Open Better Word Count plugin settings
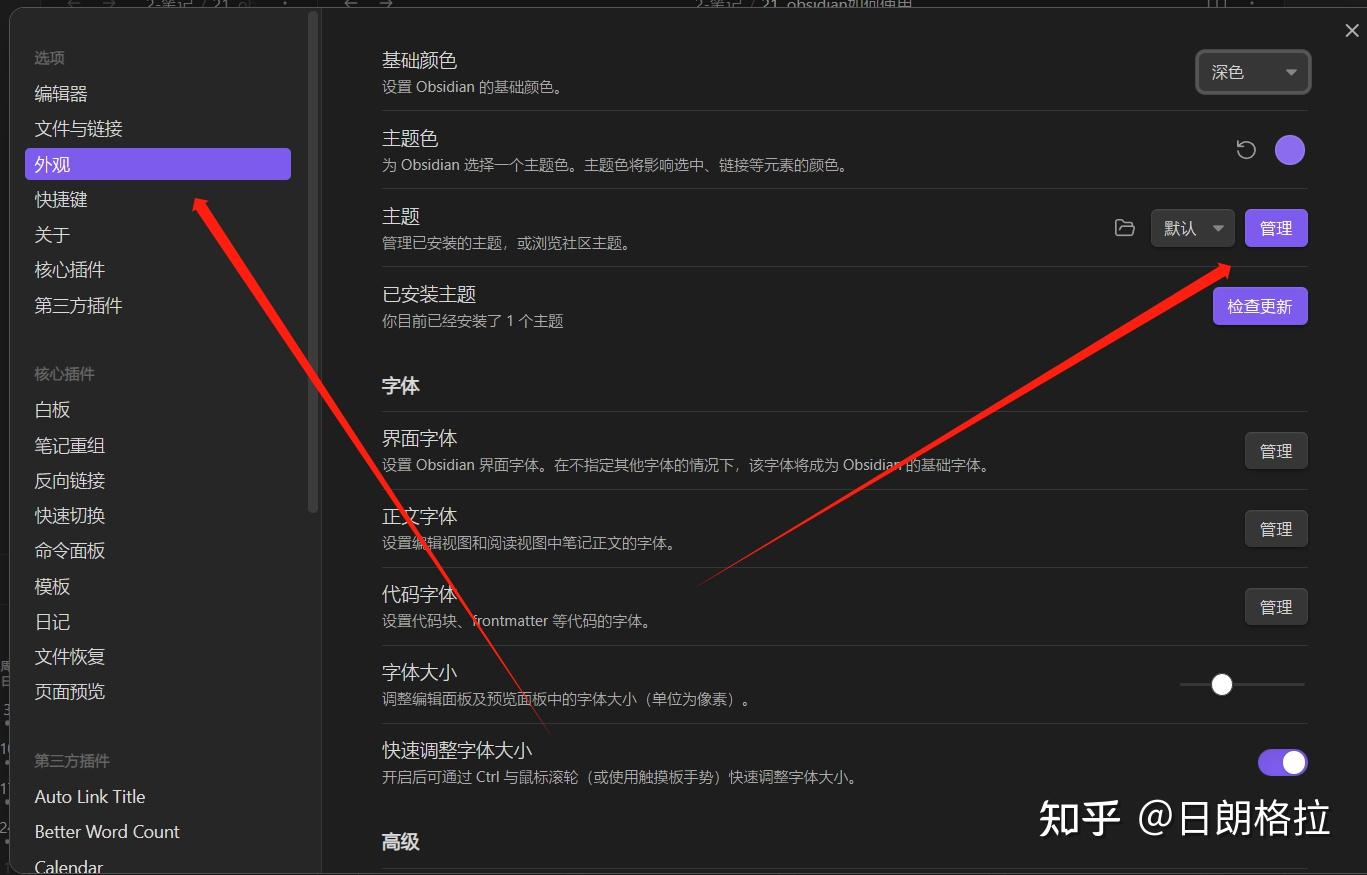This screenshot has width=1367, height=875. tap(107, 831)
